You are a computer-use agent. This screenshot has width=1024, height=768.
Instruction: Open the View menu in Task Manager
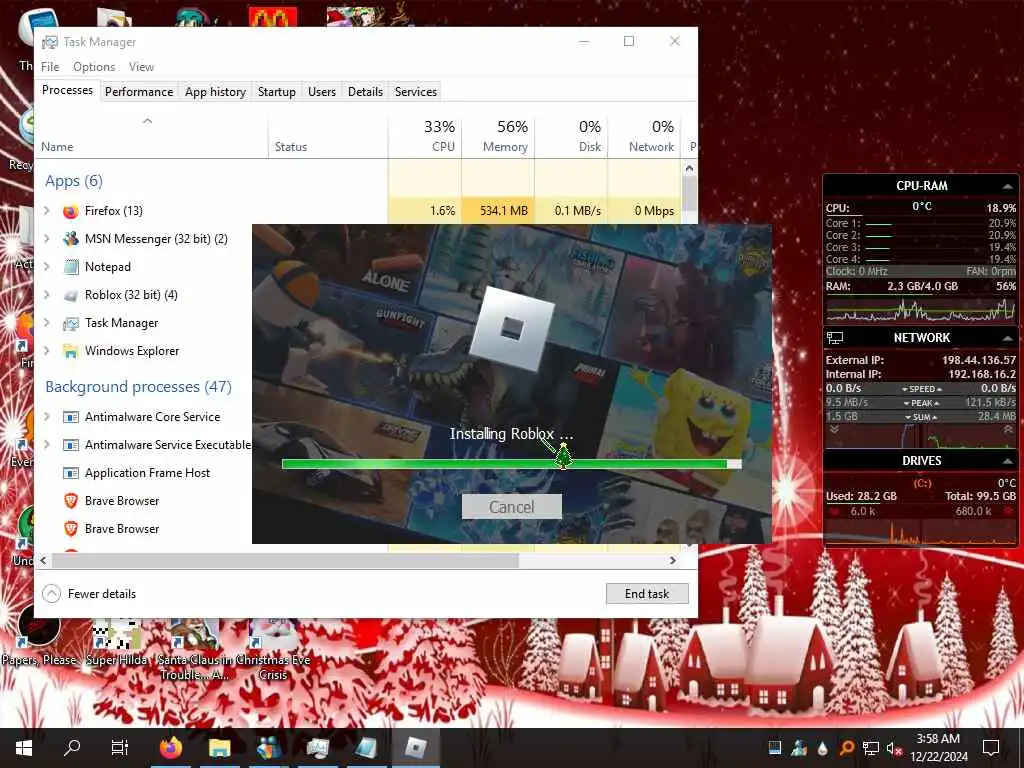point(141,67)
